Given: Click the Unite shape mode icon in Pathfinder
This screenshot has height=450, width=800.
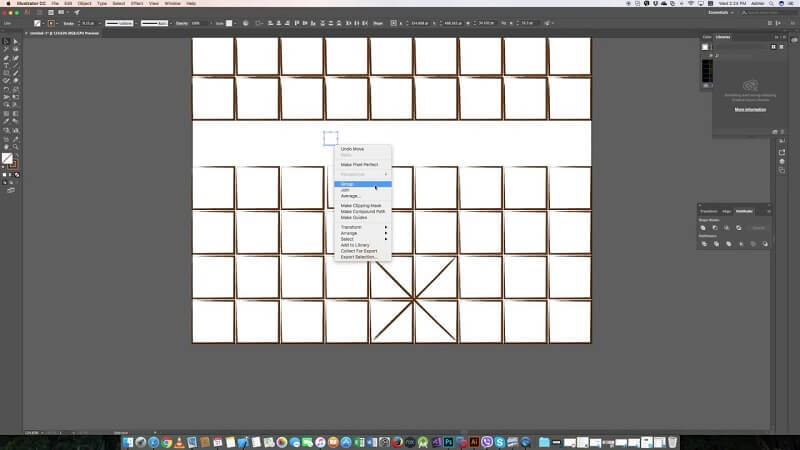Looking at the screenshot, I should [703, 228].
